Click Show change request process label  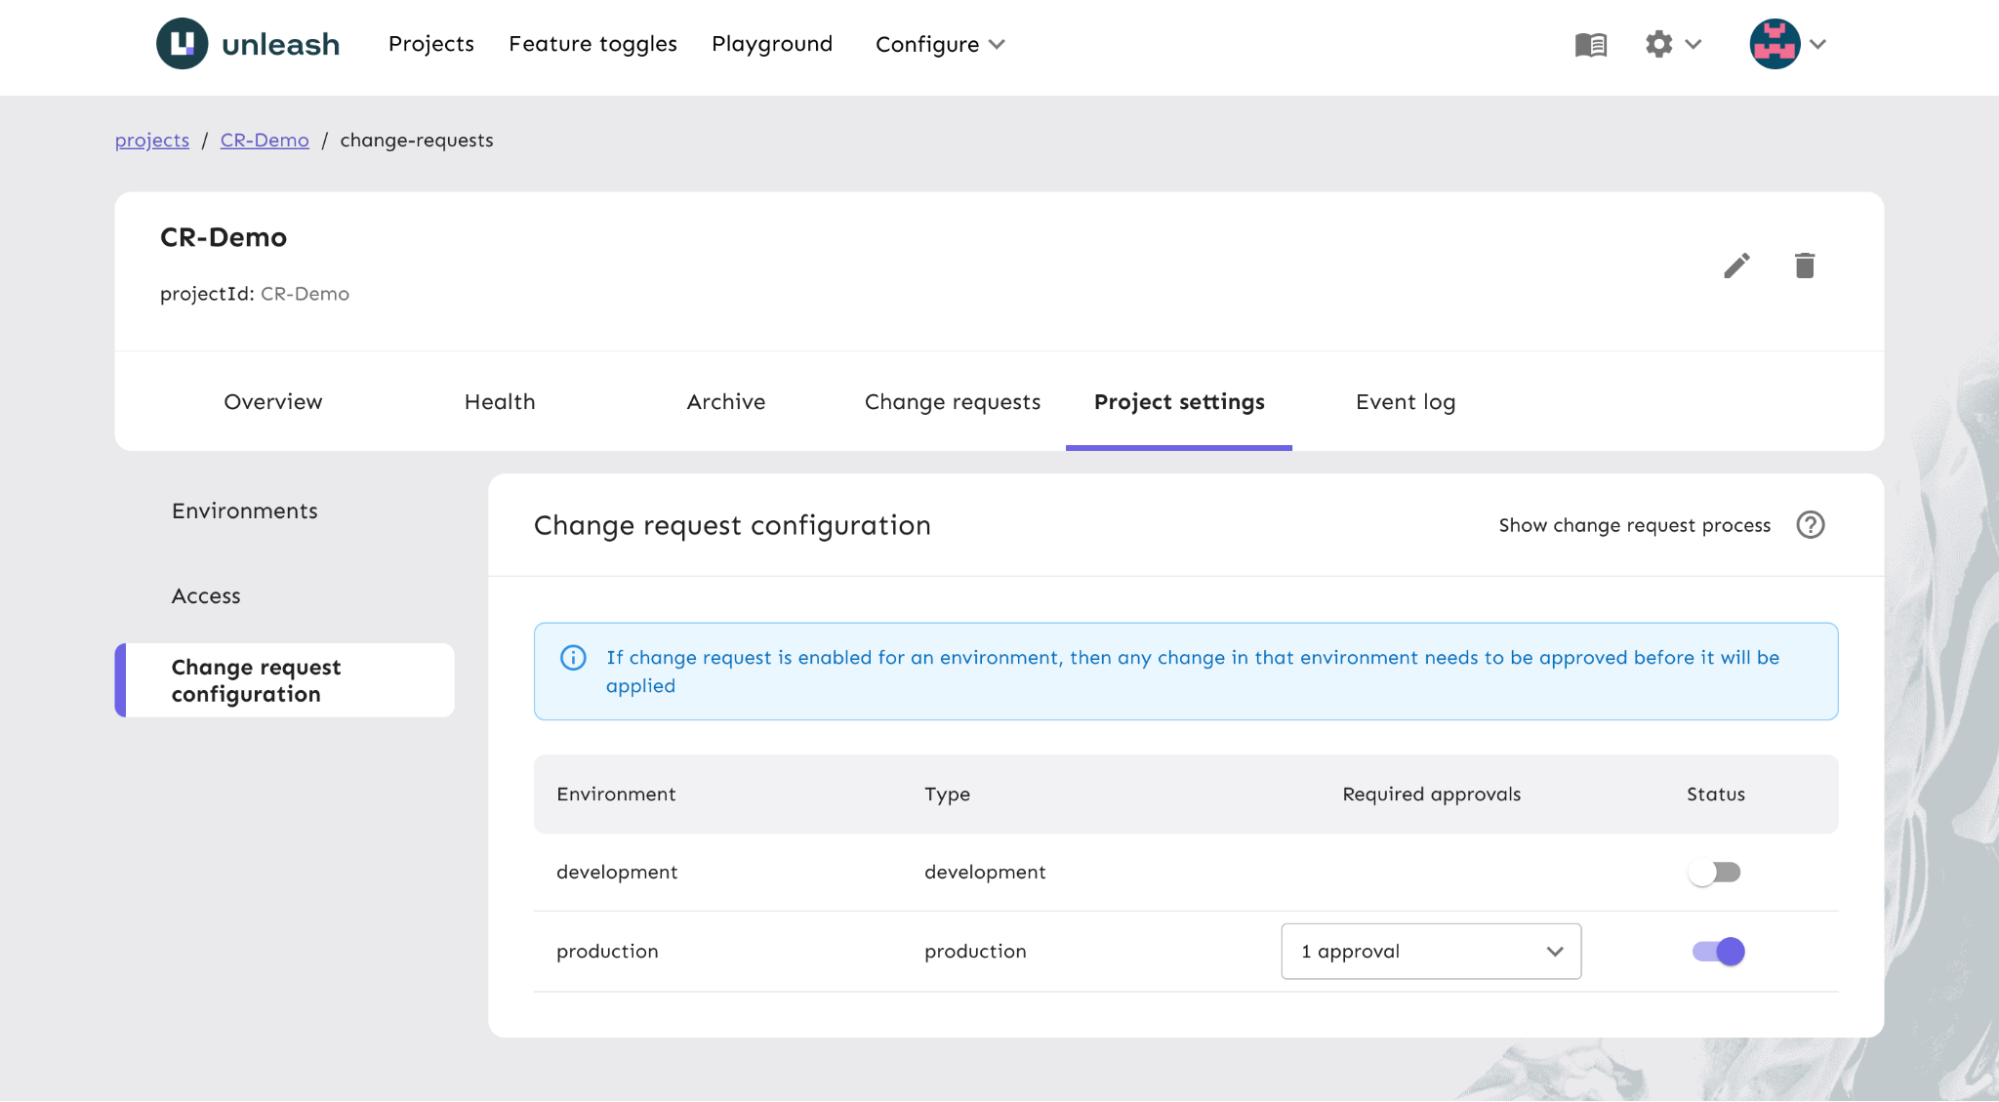pyautogui.click(x=1635, y=524)
